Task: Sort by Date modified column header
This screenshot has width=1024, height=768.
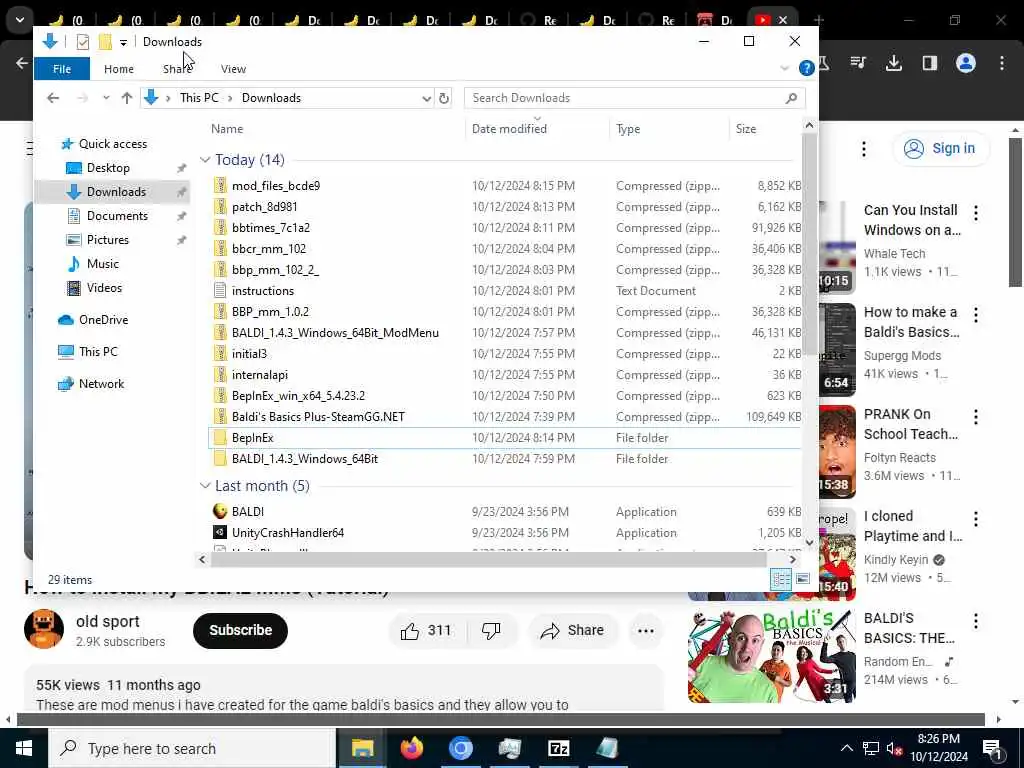Action: 509,129
